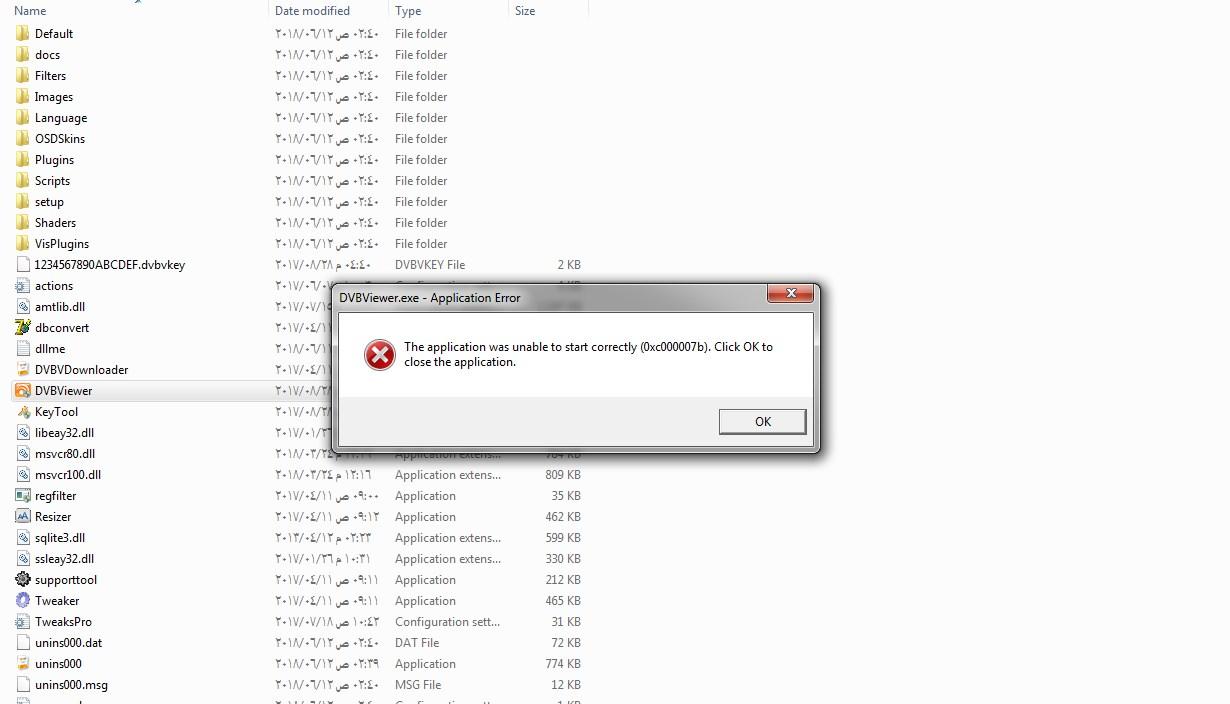Image resolution: width=1230 pixels, height=704 pixels.
Task: Select the KeyTool application icon
Action: pos(23,412)
